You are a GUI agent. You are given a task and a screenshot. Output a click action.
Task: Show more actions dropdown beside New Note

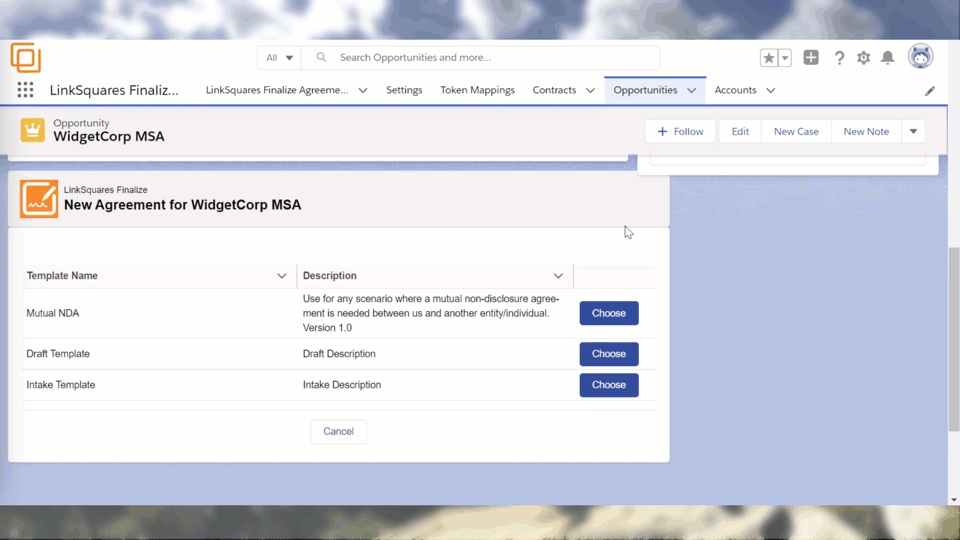(913, 131)
